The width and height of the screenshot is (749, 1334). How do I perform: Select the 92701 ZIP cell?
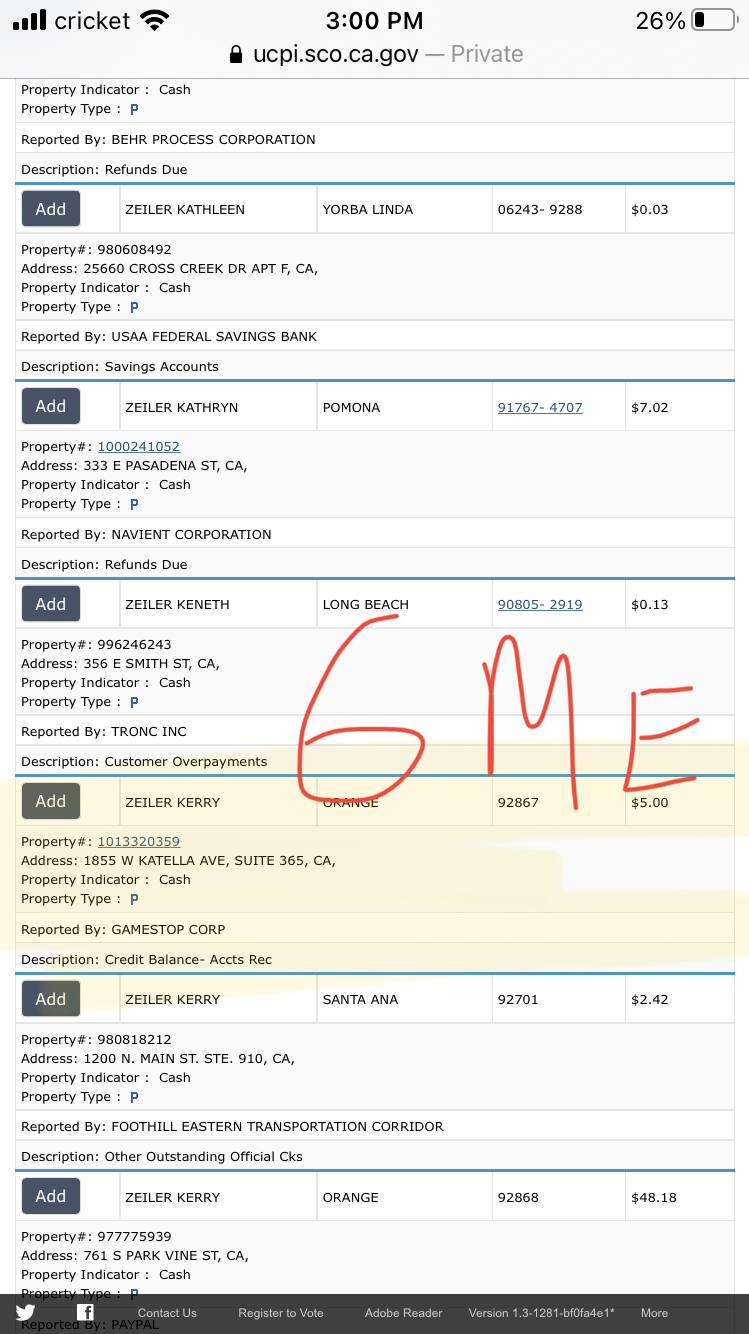click(x=559, y=999)
